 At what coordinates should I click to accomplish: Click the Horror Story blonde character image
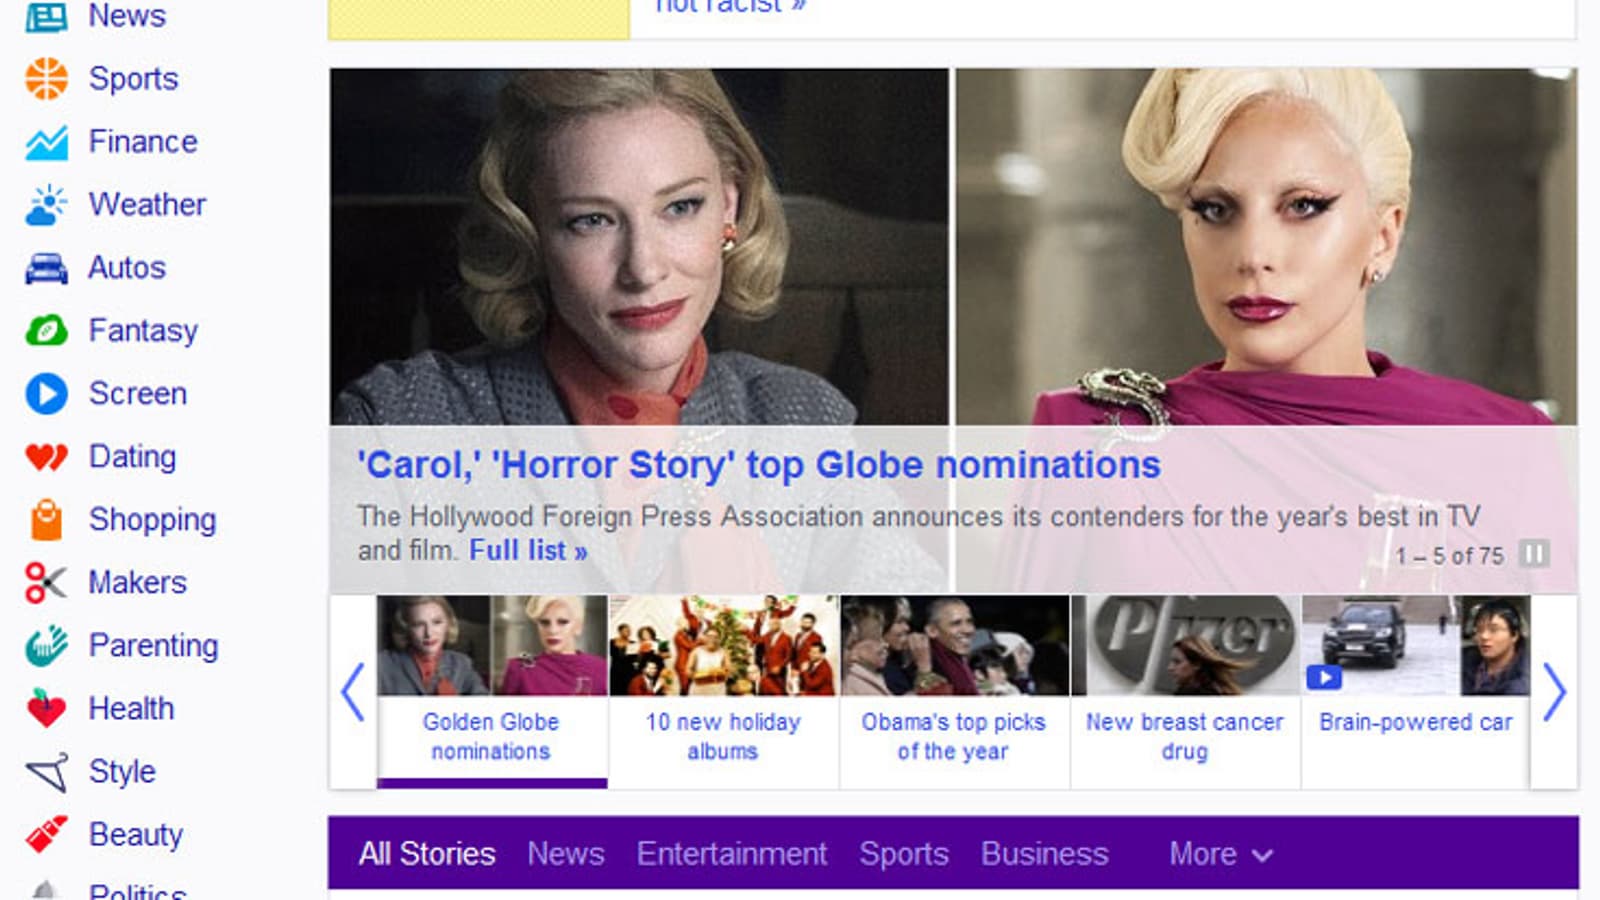click(1266, 247)
